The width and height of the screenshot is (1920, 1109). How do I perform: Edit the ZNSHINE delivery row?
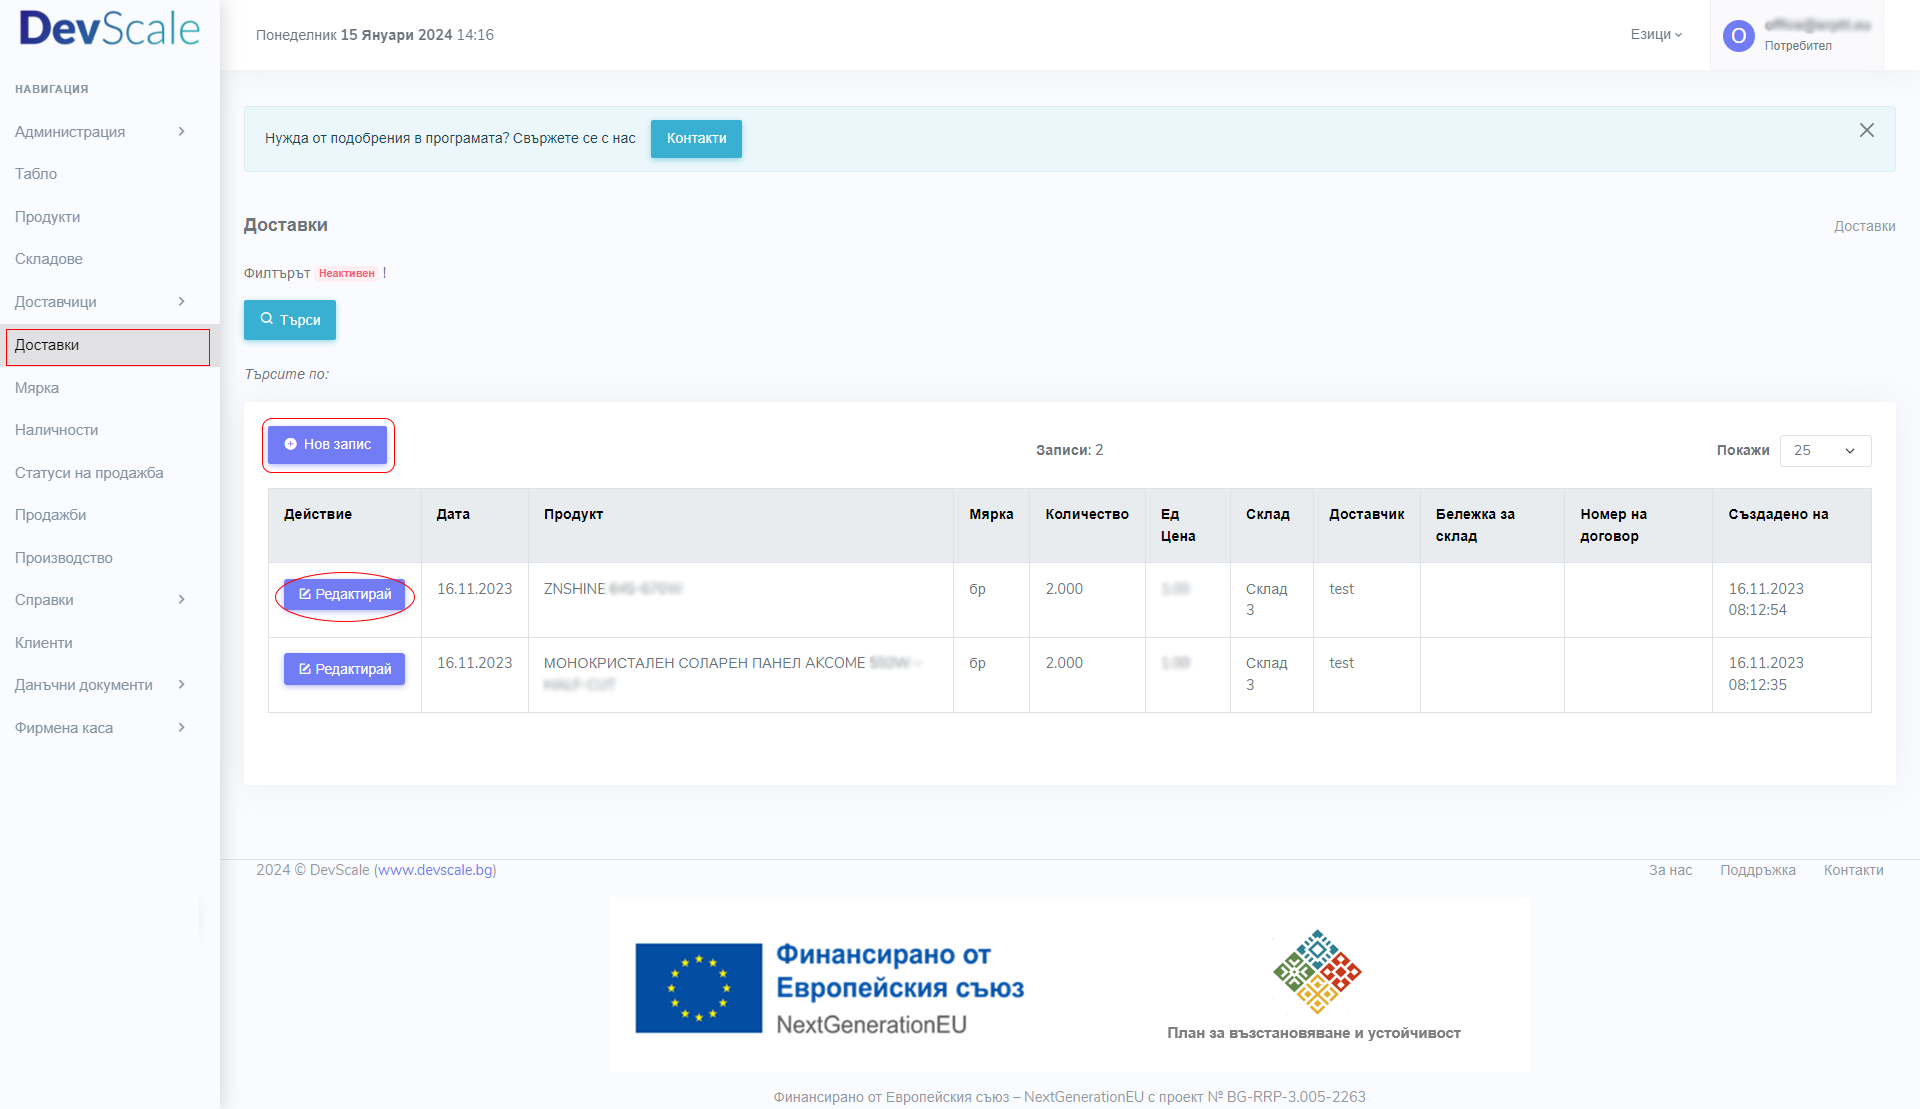pyautogui.click(x=344, y=595)
